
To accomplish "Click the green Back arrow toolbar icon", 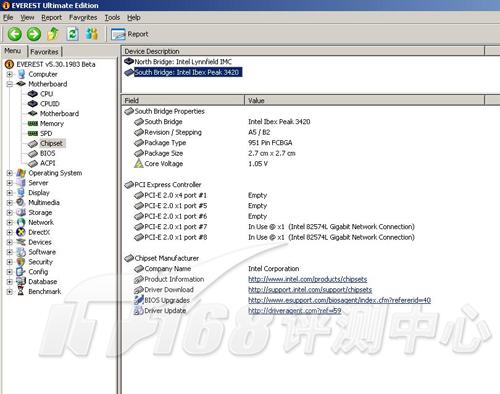I will point(15,34).
